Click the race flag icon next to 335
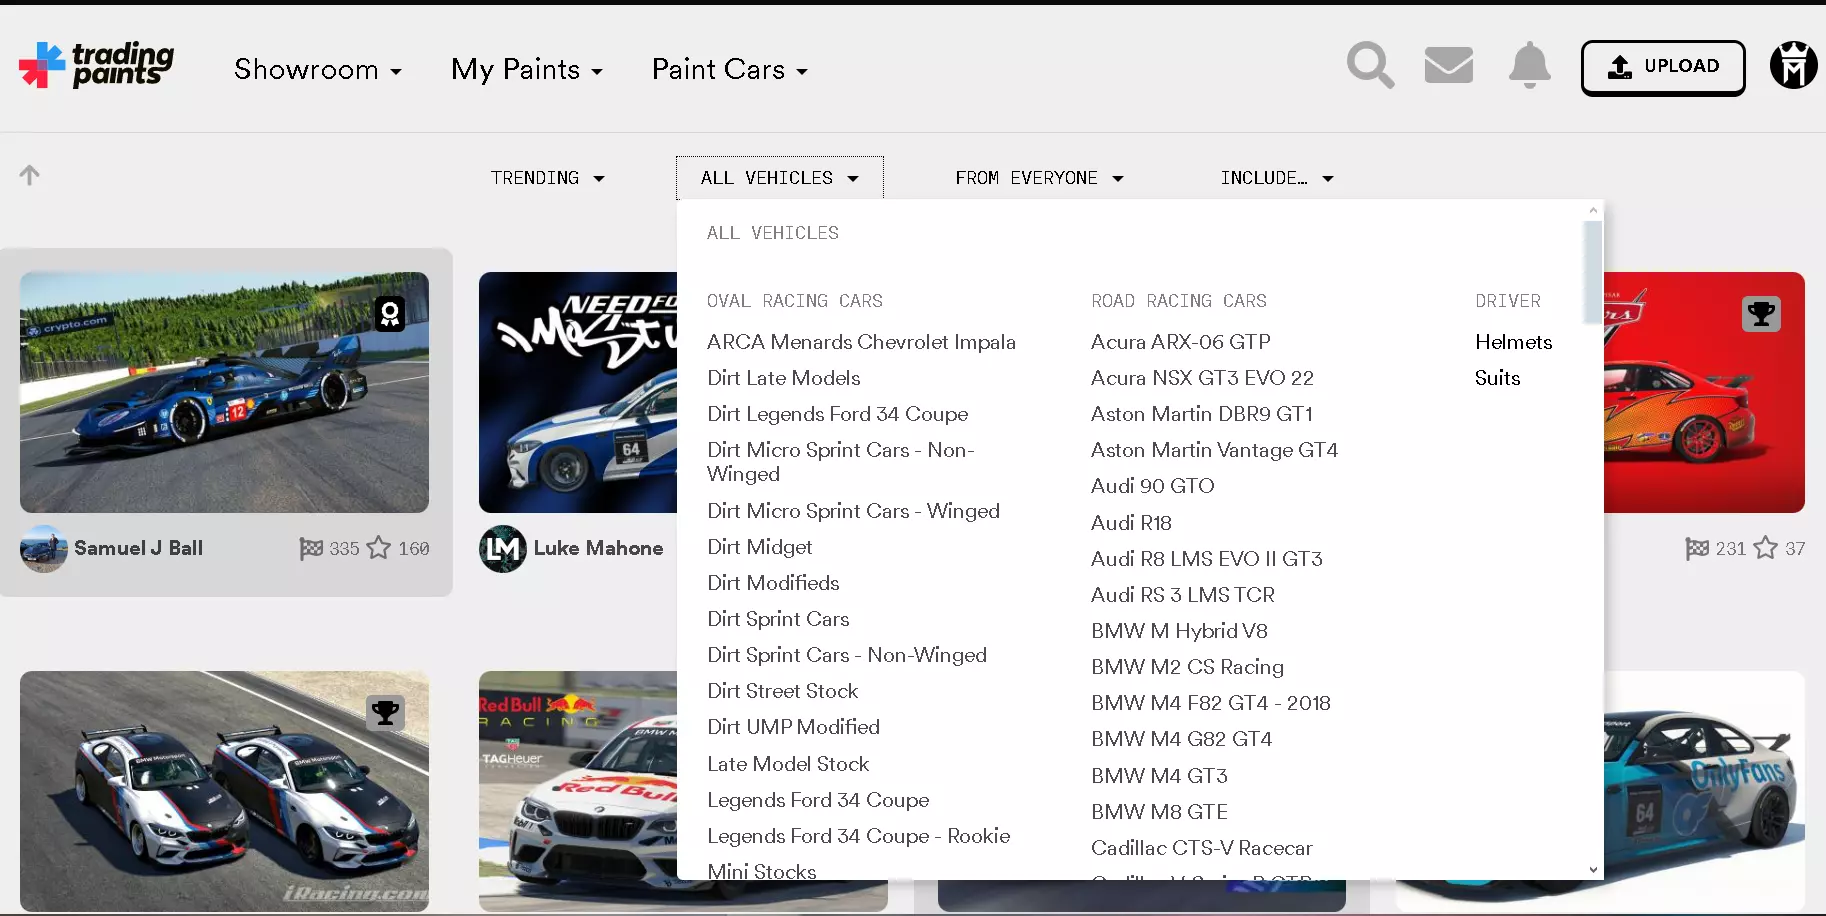This screenshot has width=1826, height=916. point(311,548)
